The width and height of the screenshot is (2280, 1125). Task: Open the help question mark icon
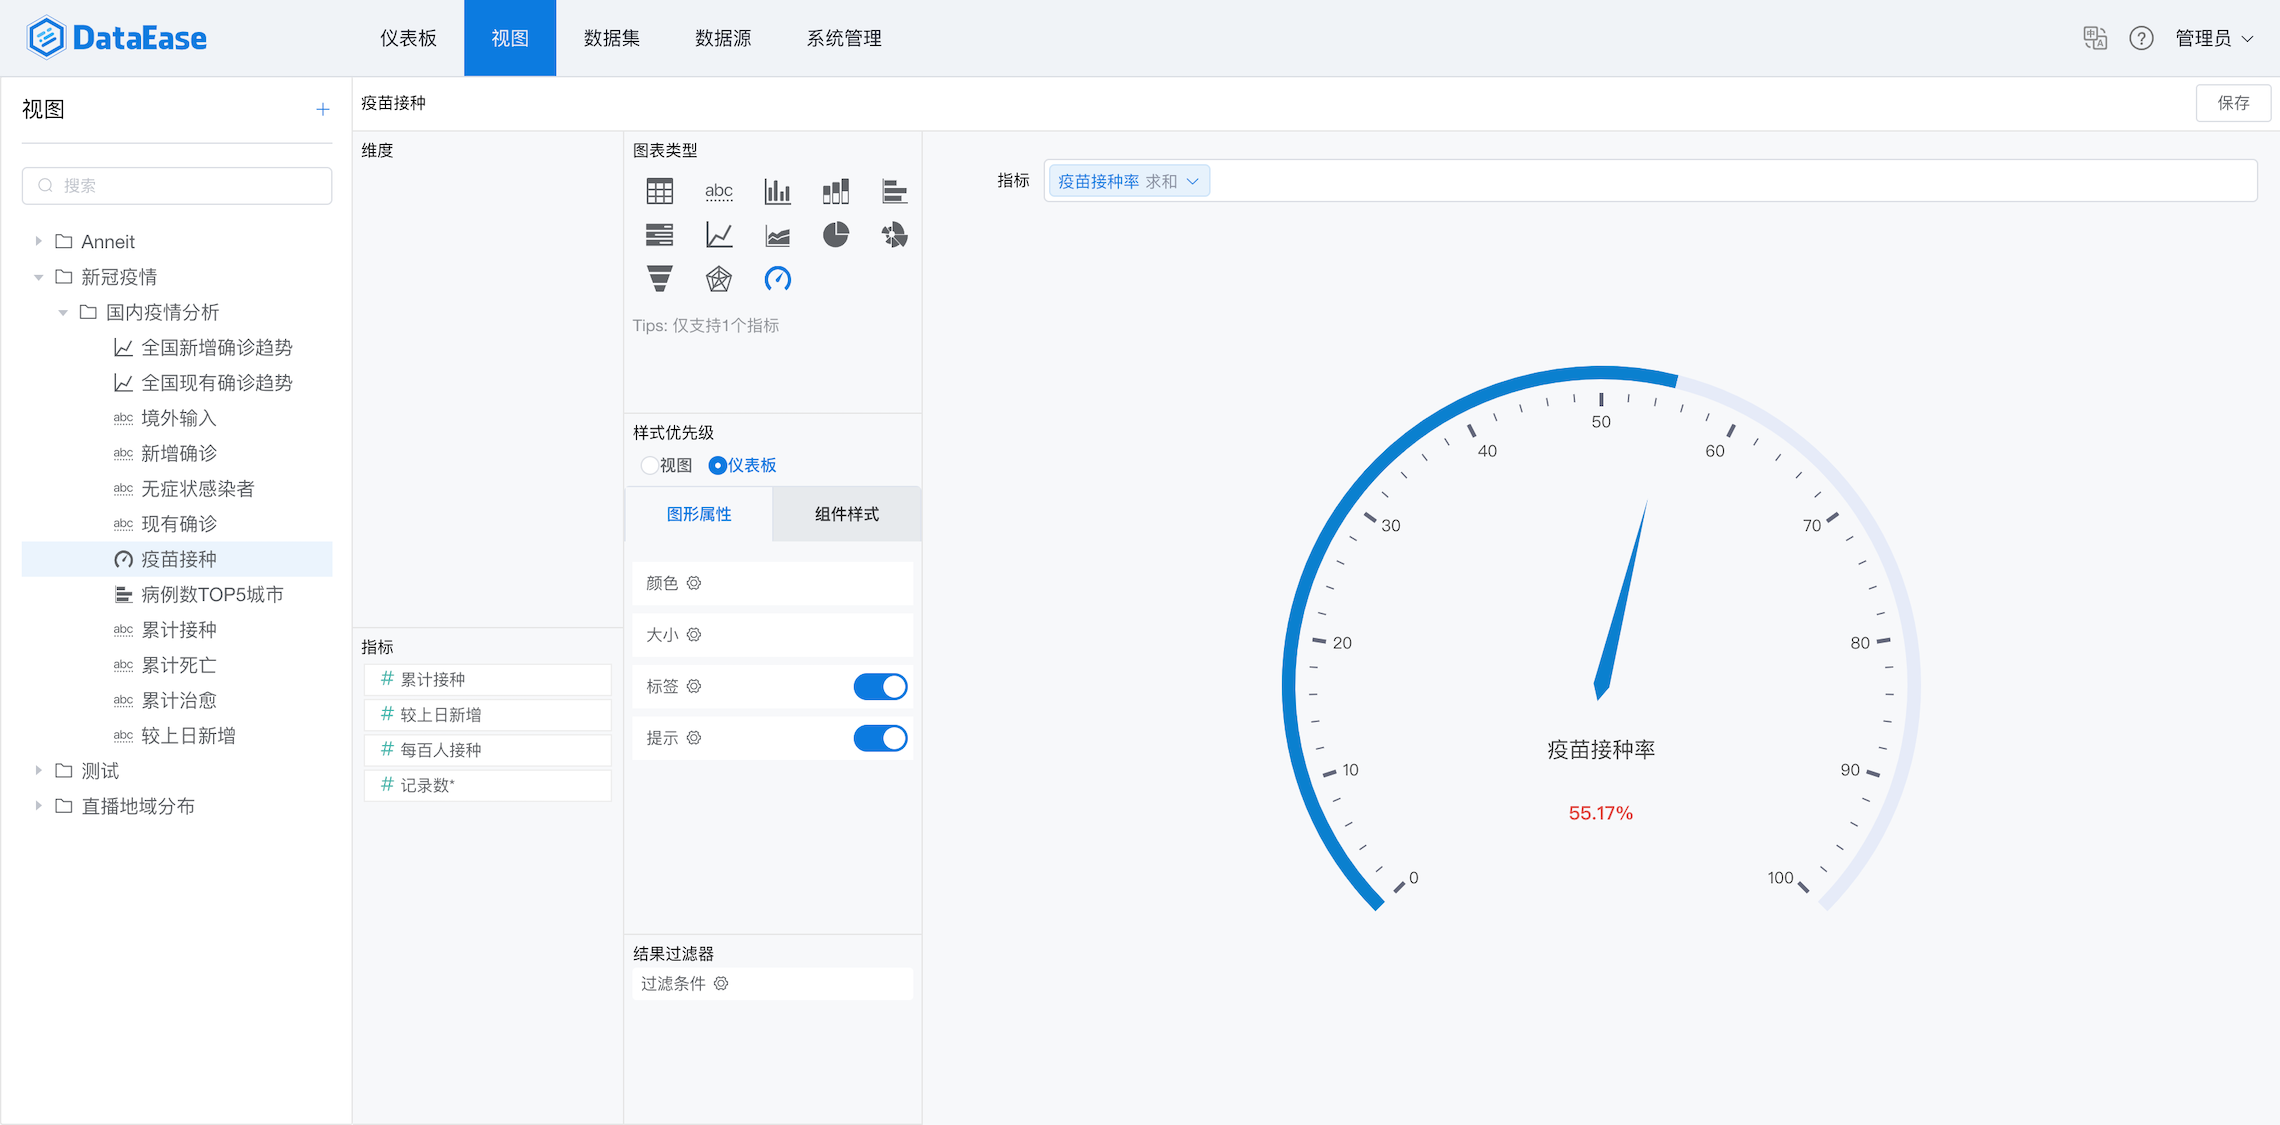click(2141, 38)
